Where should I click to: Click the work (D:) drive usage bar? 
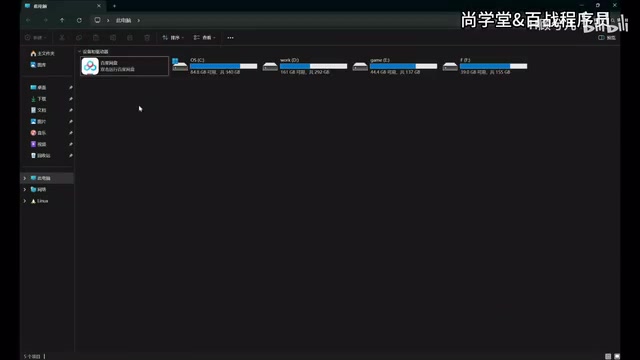[313, 66]
